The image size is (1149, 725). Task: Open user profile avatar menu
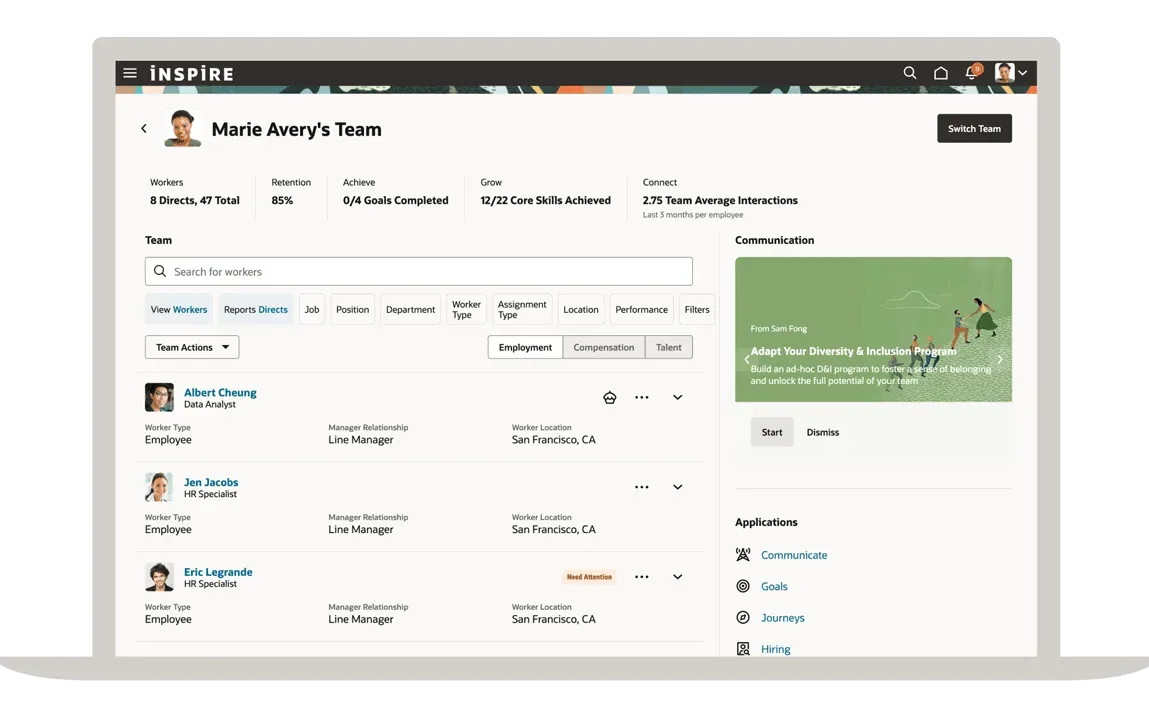point(1011,73)
